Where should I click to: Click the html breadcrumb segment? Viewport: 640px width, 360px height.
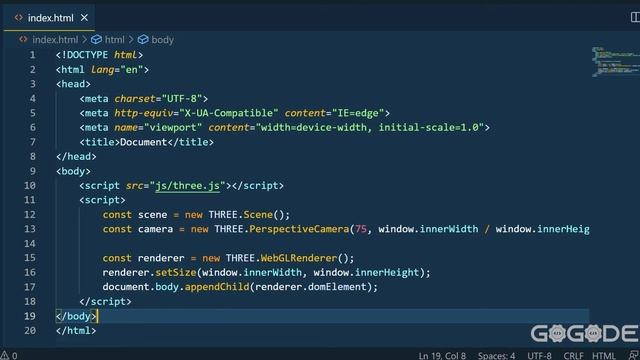[114, 40]
